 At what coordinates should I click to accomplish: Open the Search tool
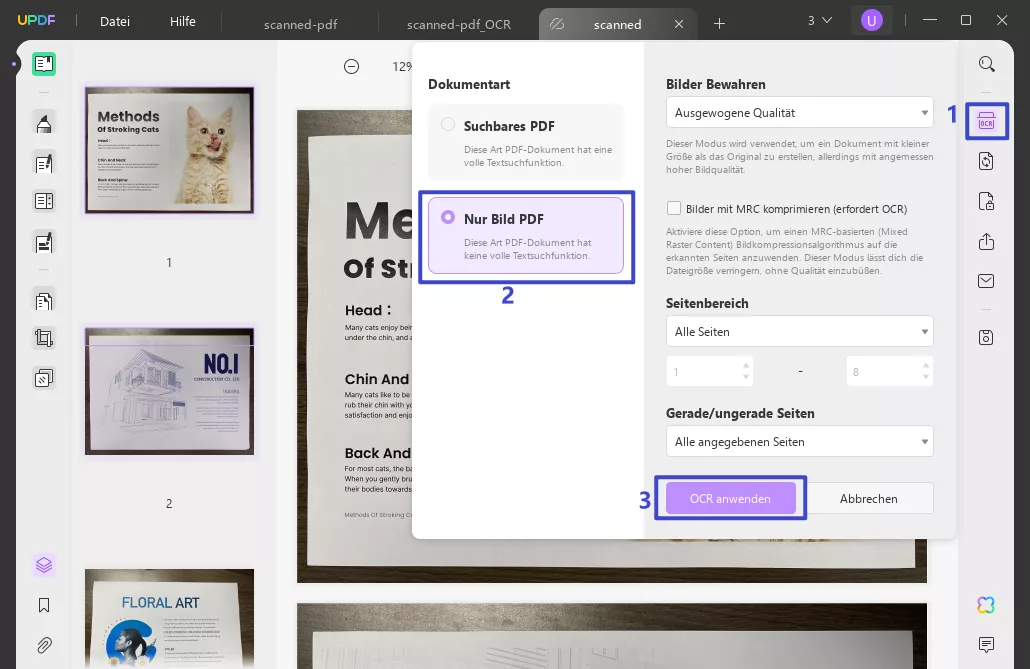coord(986,63)
